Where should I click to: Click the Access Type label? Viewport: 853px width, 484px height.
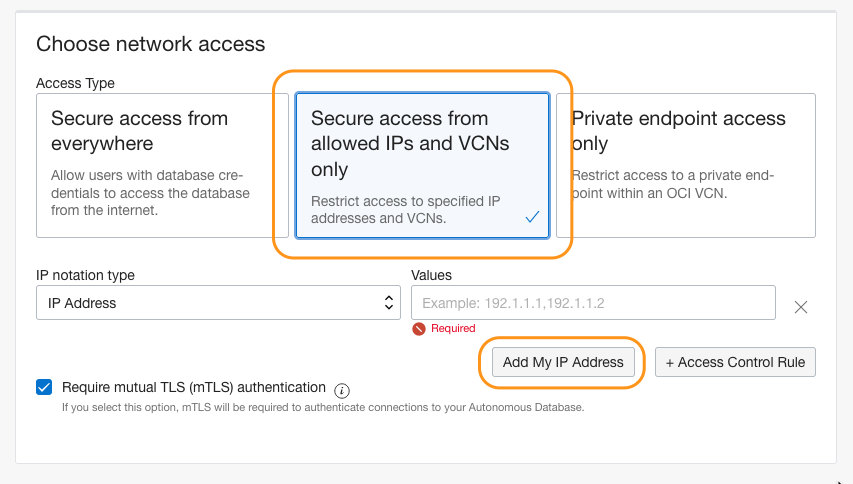(75, 83)
